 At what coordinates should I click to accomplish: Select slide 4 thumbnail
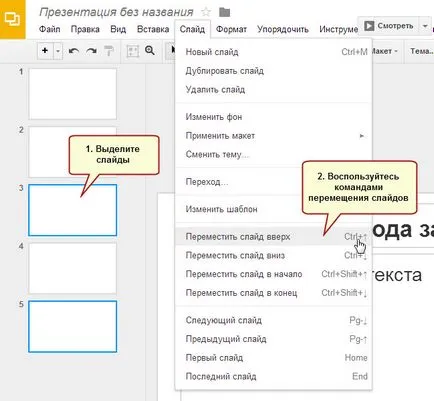pos(73,268)
